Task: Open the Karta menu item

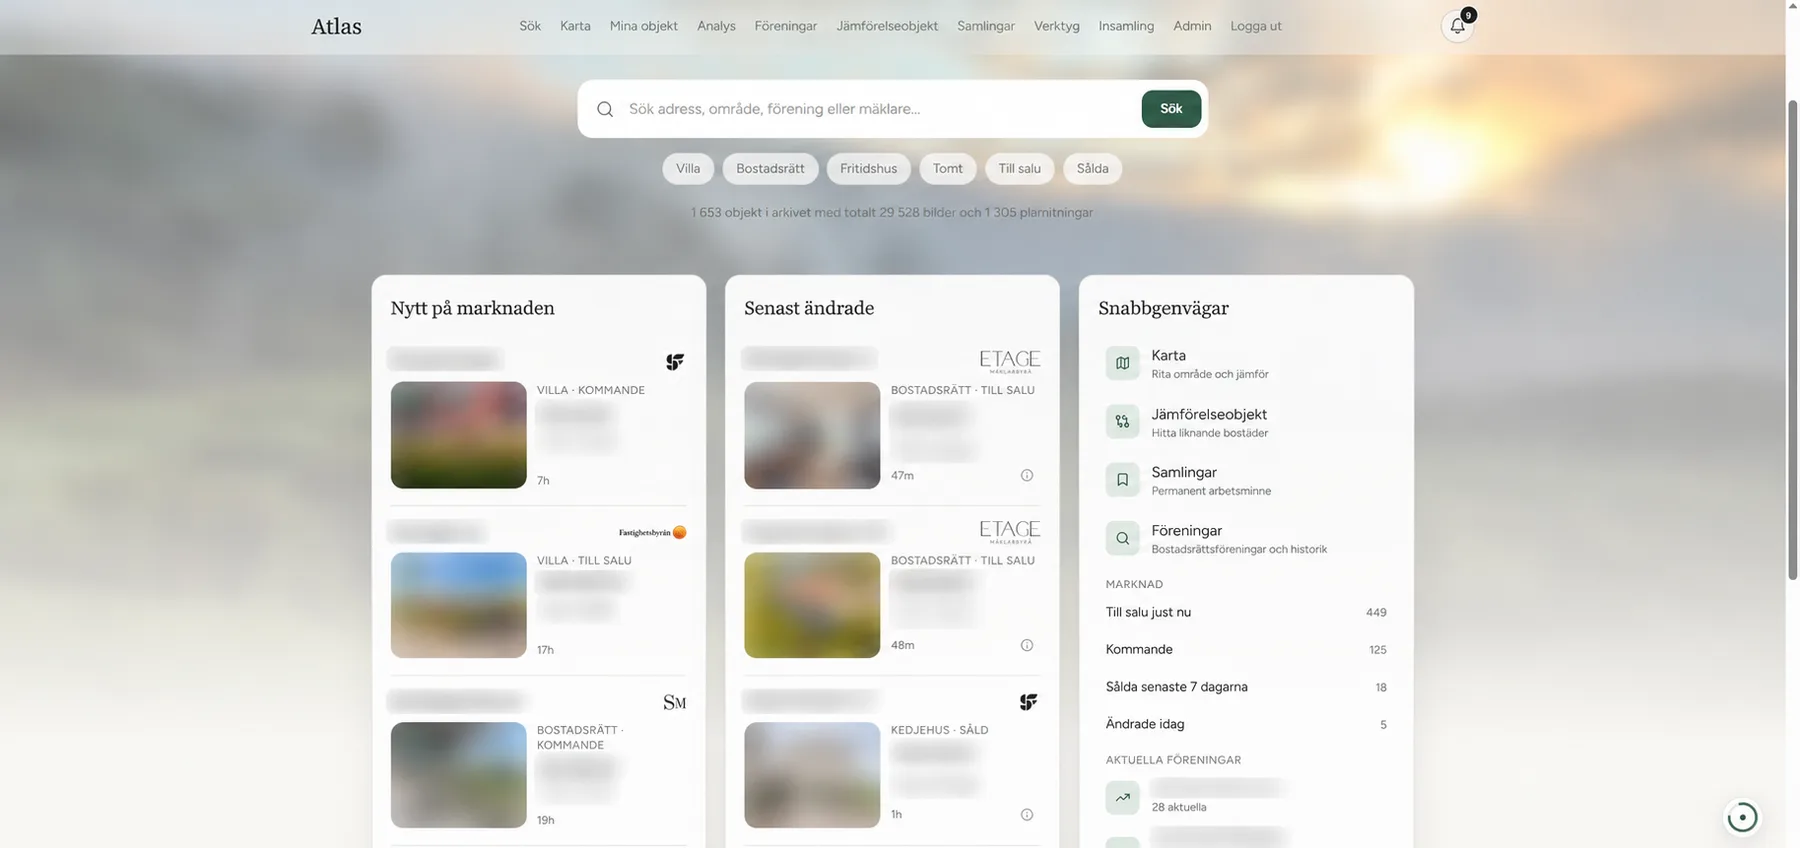Action: pyautogui.click(x=575, y=26)
